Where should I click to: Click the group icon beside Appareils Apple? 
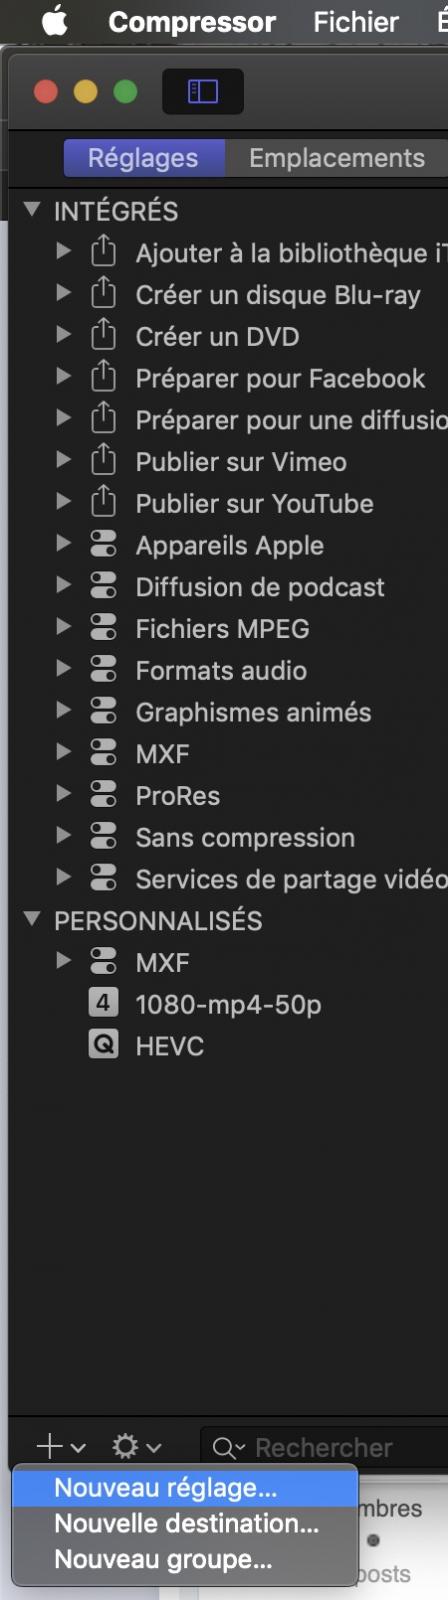click(x=104, y=545)
